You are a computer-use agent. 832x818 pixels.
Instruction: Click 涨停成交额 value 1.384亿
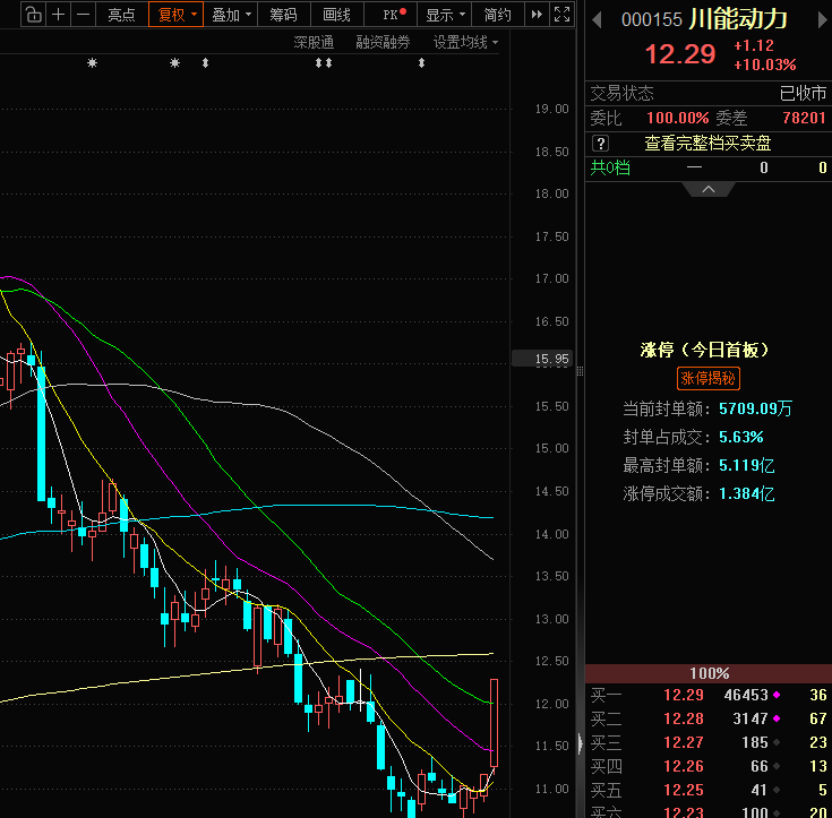tap(746, 494)
